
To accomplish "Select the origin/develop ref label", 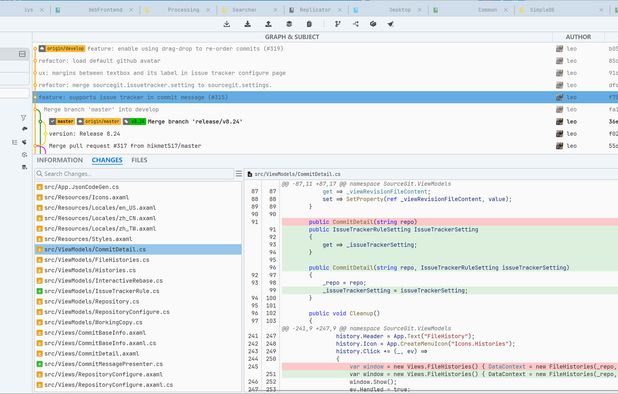I will 62,48.
